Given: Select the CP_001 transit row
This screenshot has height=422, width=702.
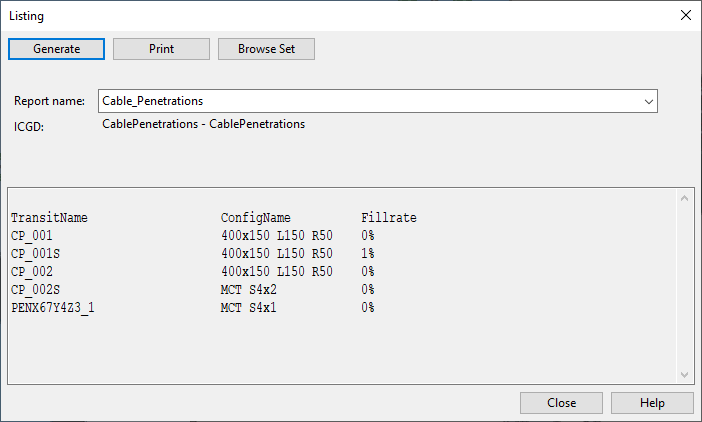Looking at the screenshot, I should (193, 235).
